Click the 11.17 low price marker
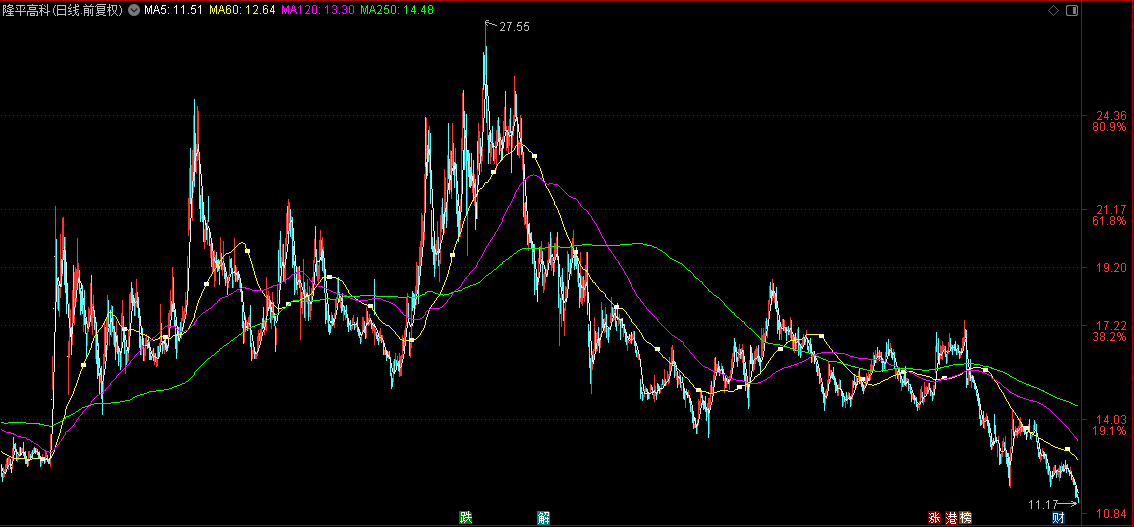This screenshot has height=527, width=1134. (x=1042, y=504)
